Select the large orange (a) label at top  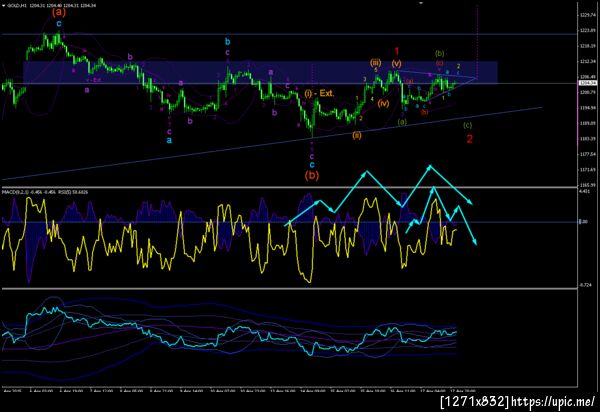pos(59,12)
